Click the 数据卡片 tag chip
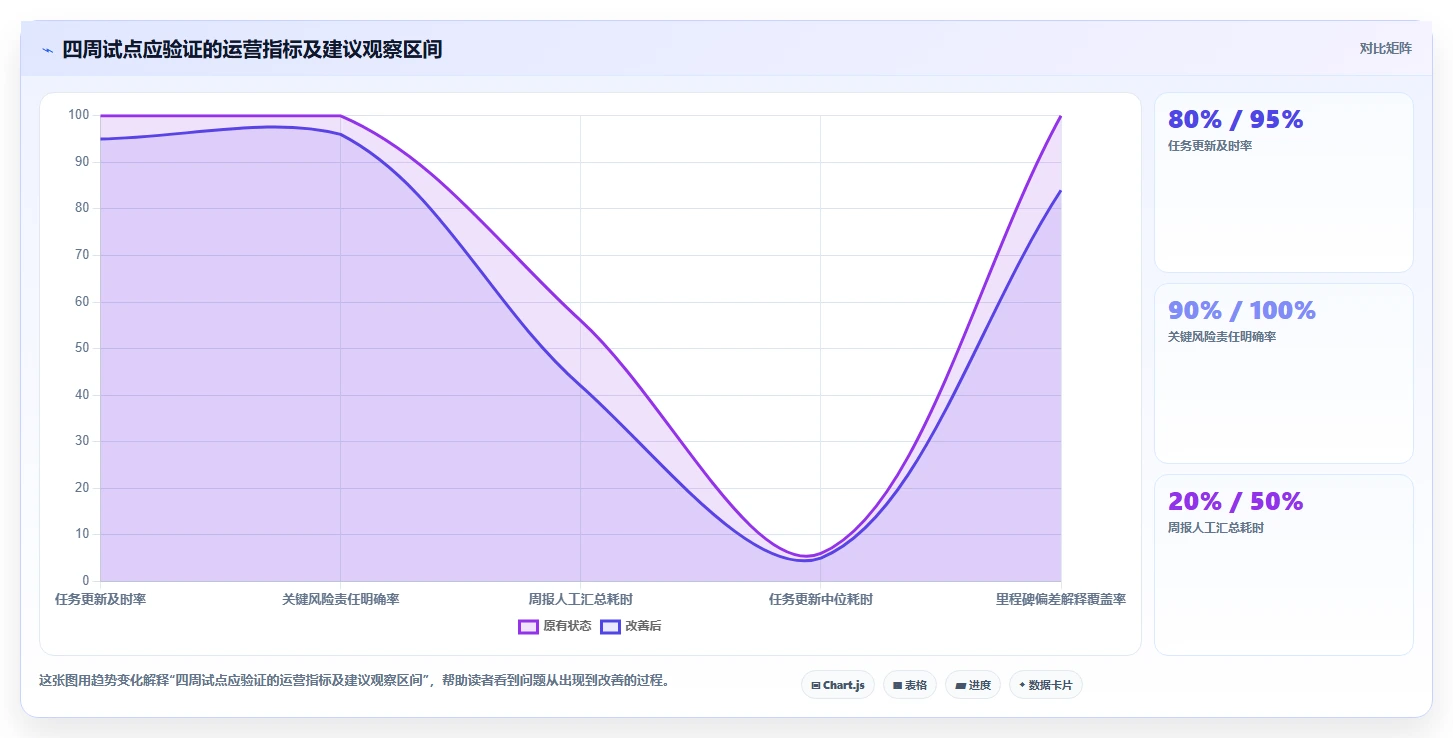The image size is (1453, 738). tap(1046, 685)
